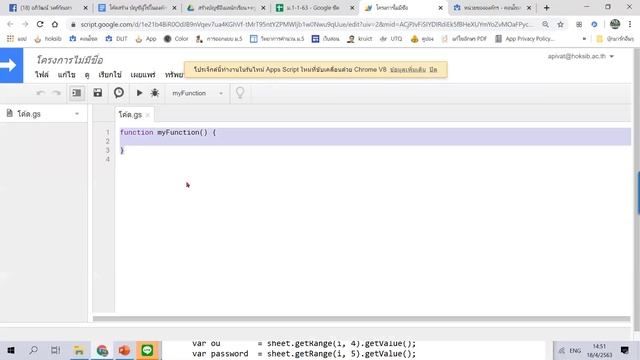Open the hoksib bookmark

click(x=48, y=39)
